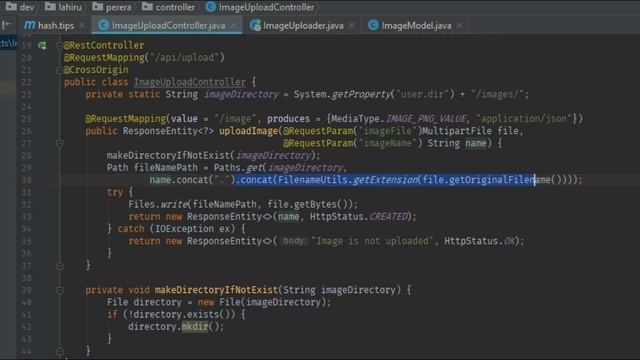The image size is (640, 360).
Task: Click the ImageUploader.java file icon
Action: click(256, 25)
